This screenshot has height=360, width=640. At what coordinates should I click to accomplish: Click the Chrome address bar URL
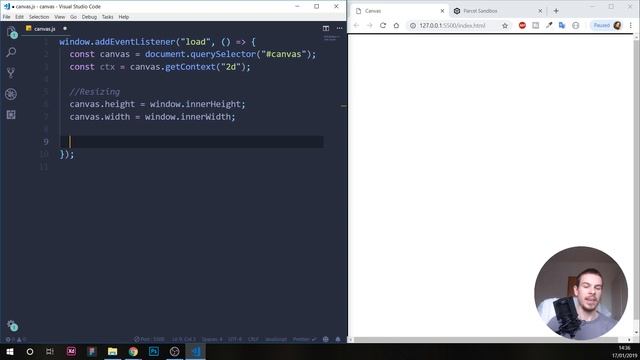(452, 25)
